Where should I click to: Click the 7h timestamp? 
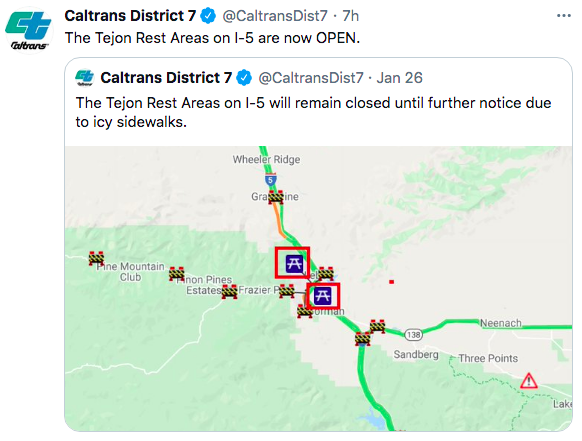tap(350, 16)
